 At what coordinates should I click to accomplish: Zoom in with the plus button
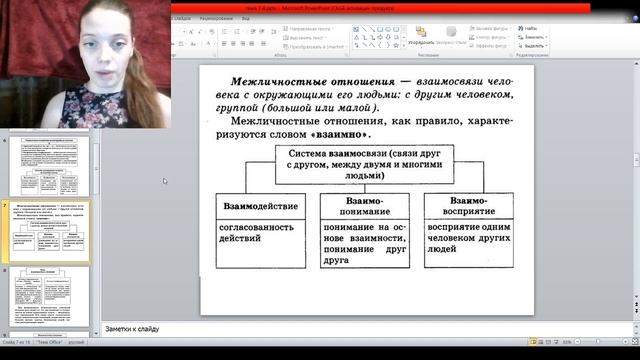(625, 342)
